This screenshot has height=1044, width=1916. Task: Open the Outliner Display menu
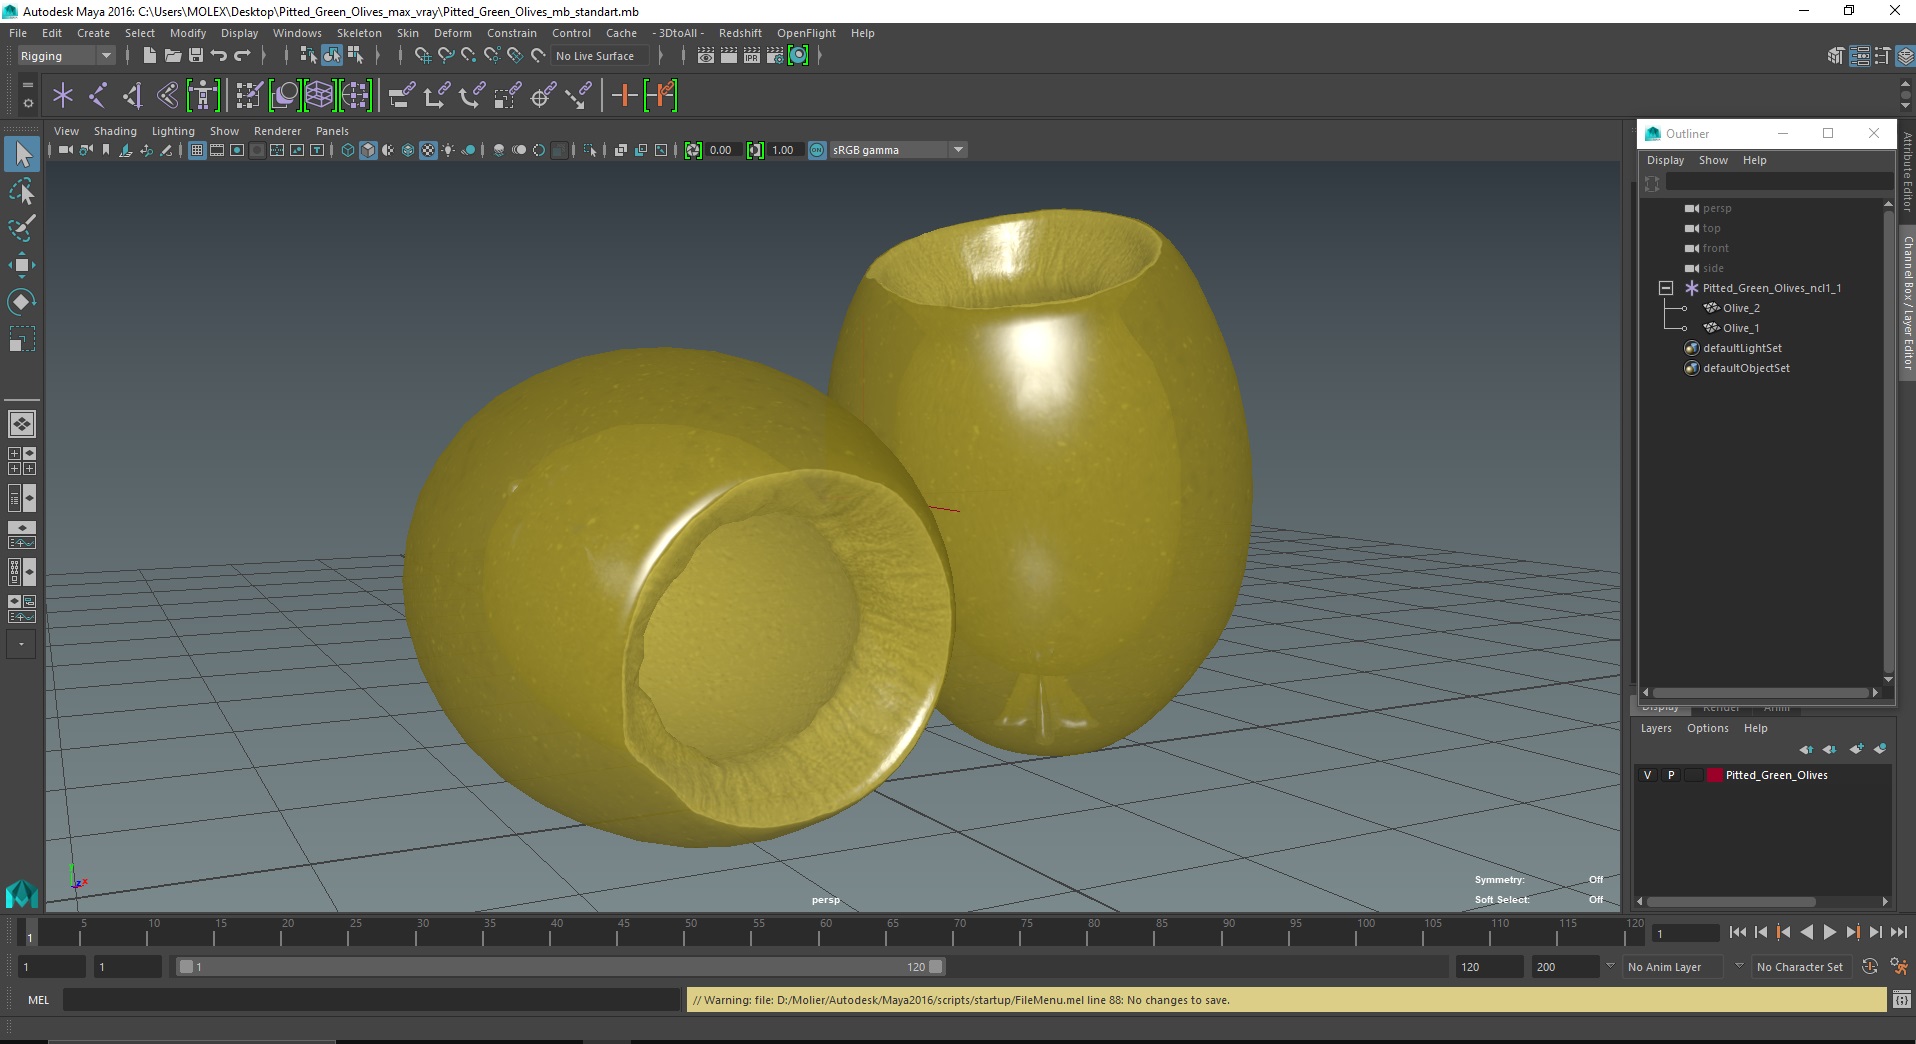tap(1665, 160)
